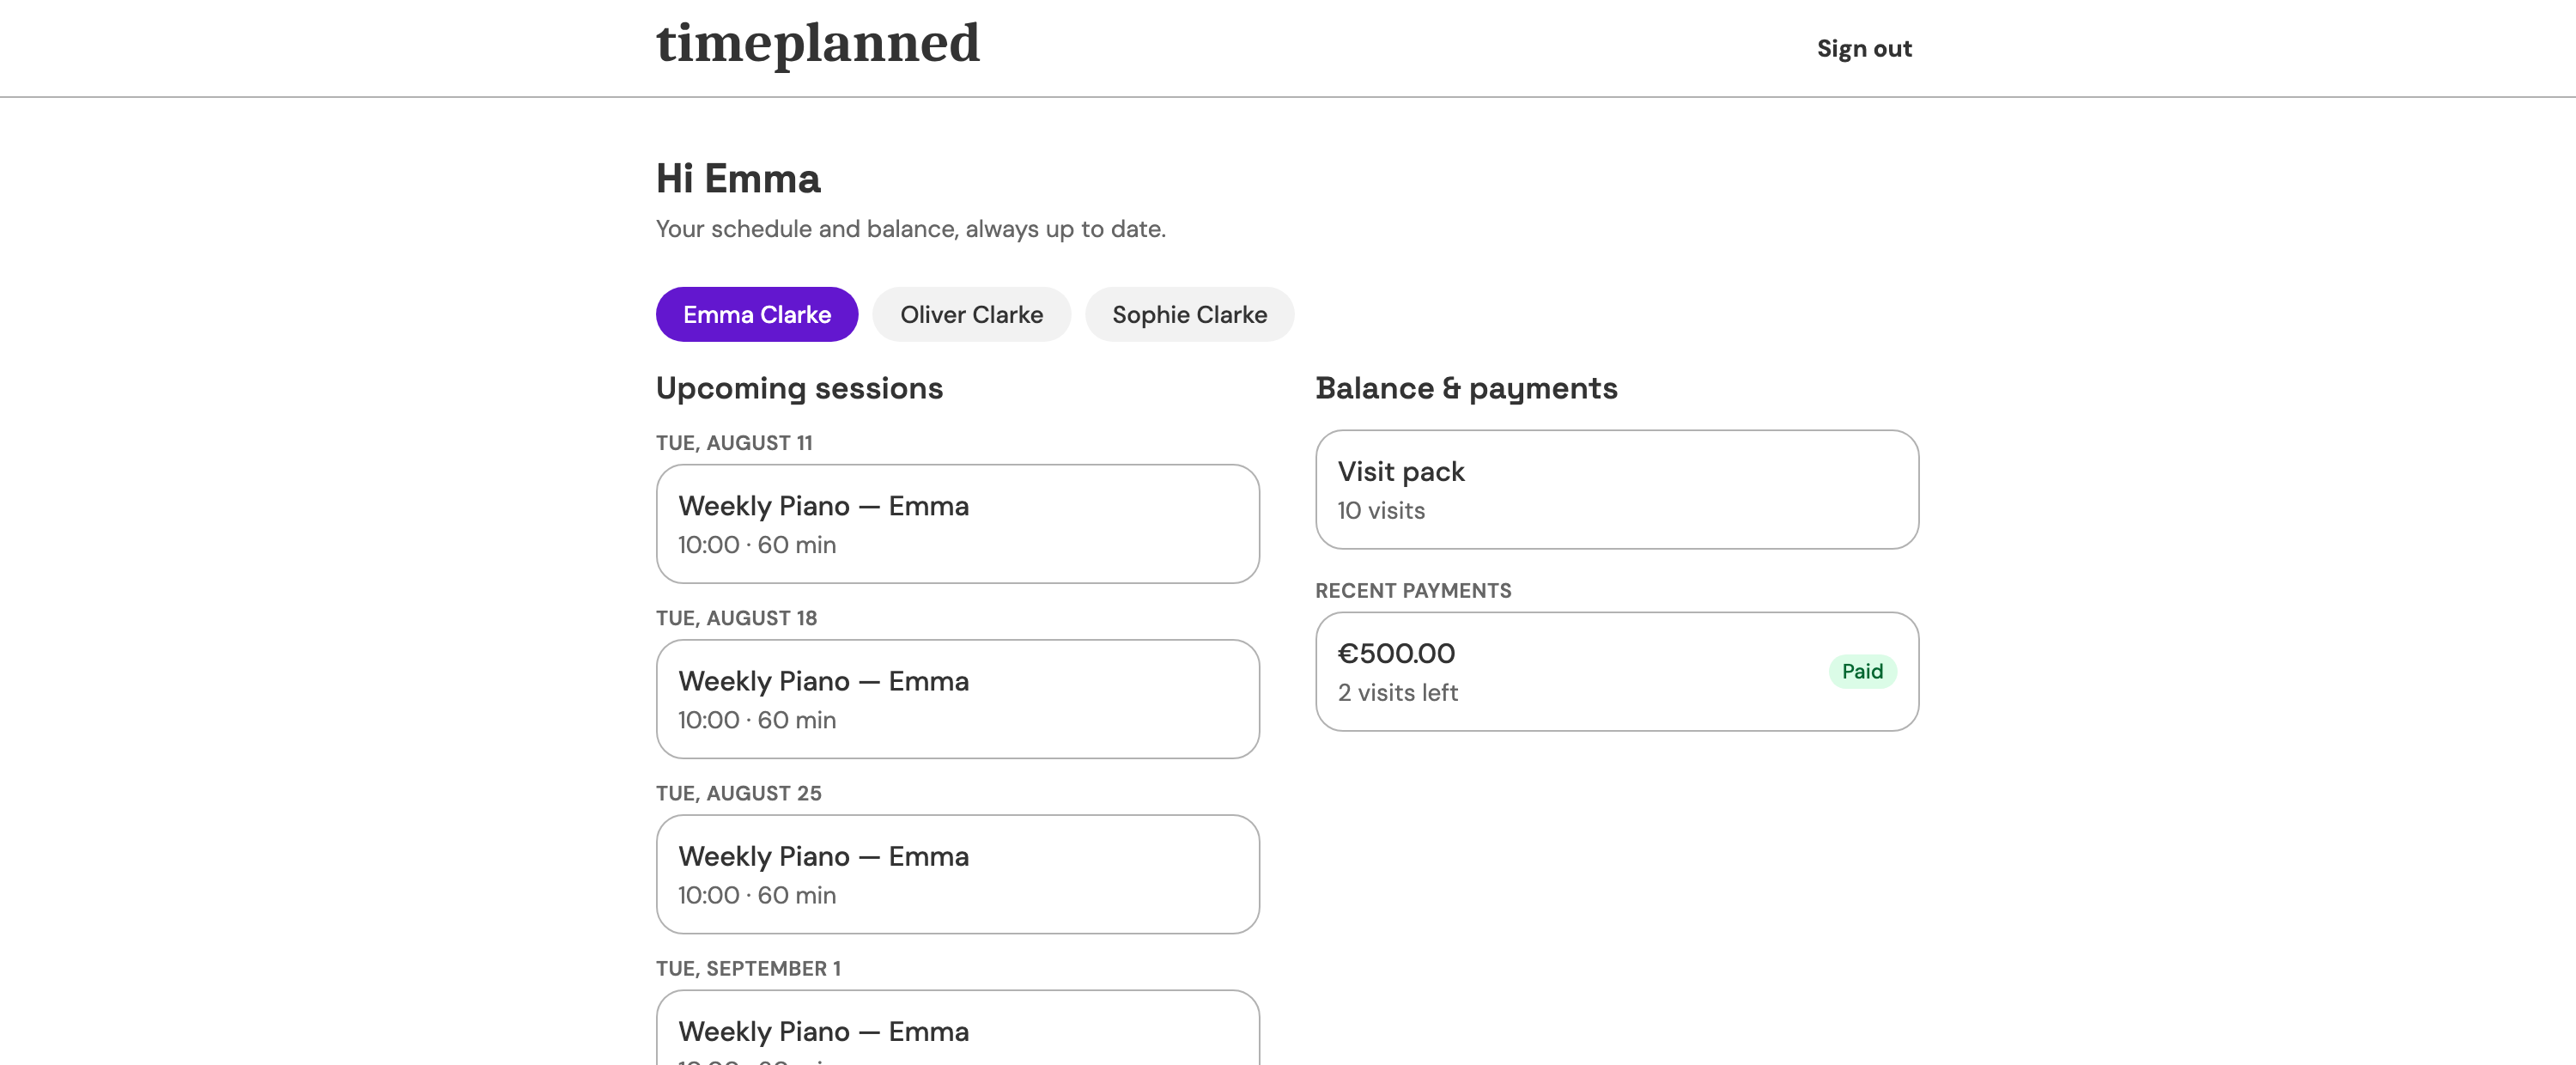Sign out of the account
This screenshot has height=1065, width=2576.
(x=1864, y=48)
